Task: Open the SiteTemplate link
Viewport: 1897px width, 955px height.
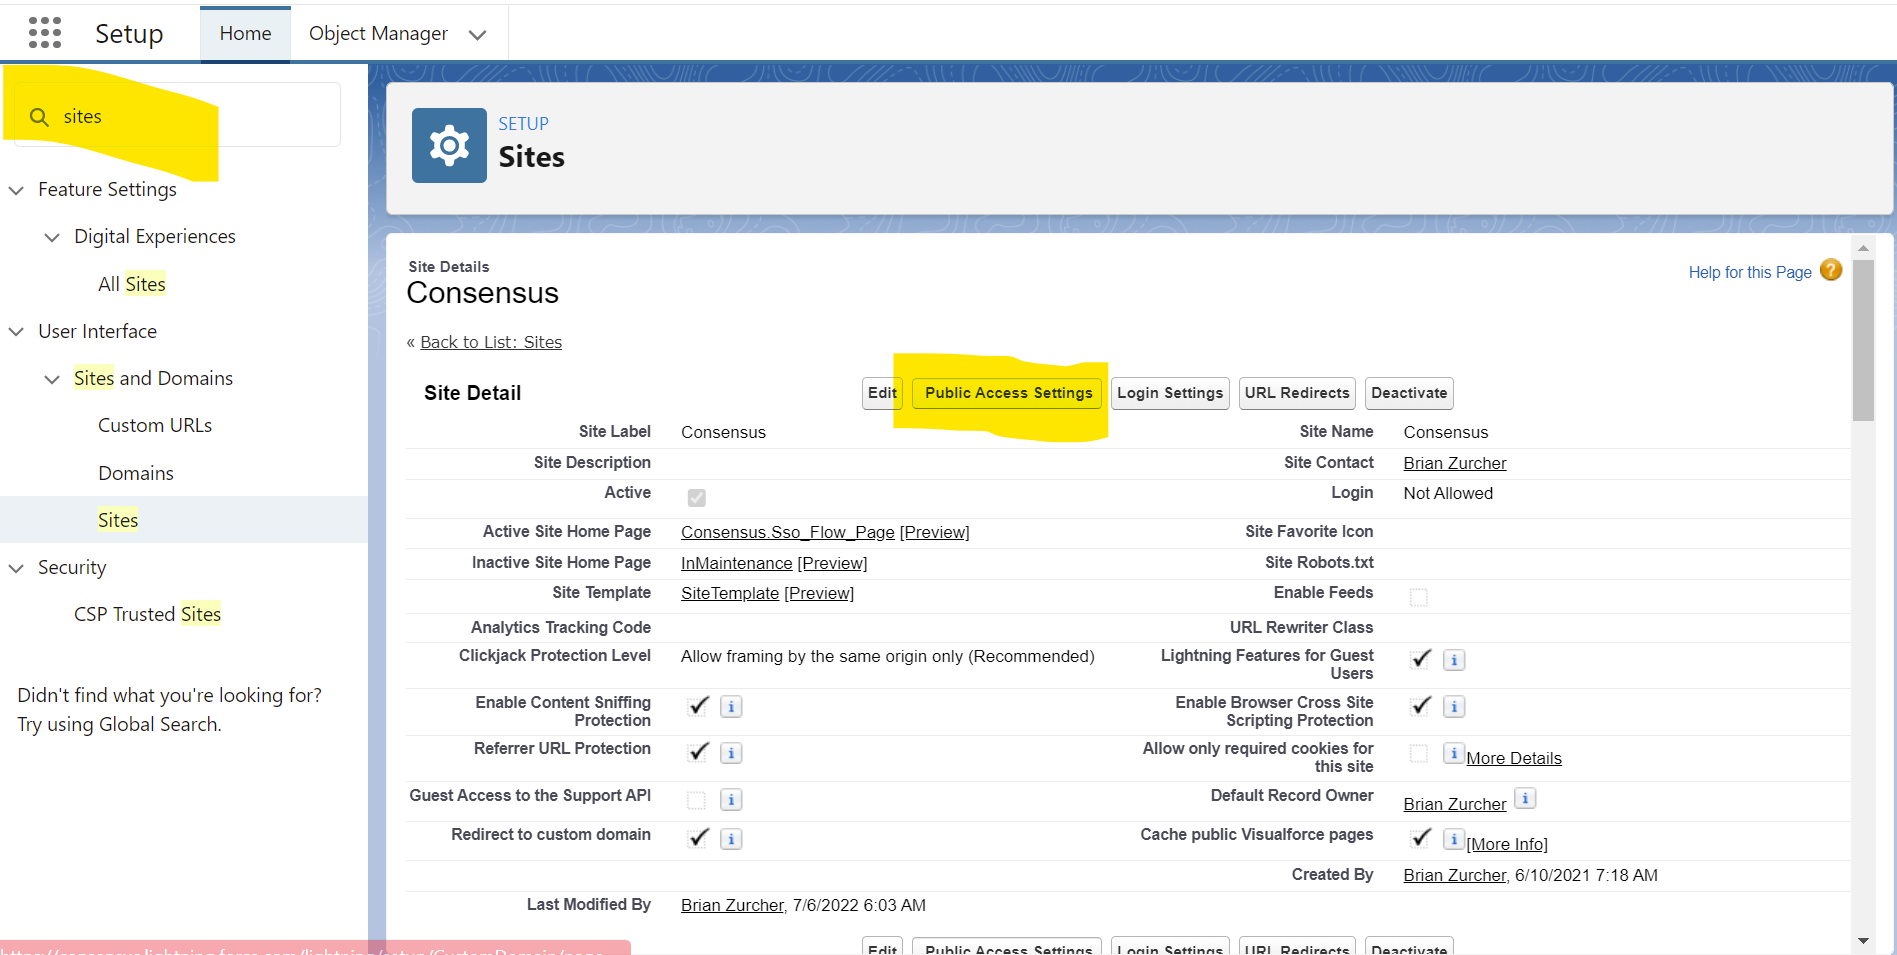Action: [x=730, y=593]
